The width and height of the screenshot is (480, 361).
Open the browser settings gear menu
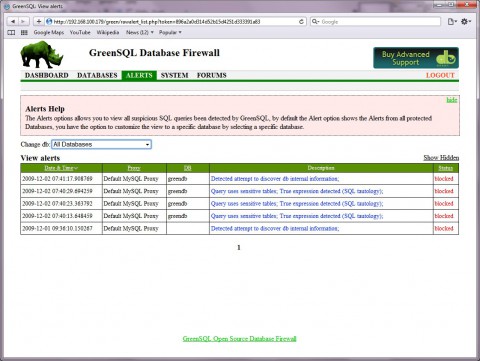pos(466,22)
